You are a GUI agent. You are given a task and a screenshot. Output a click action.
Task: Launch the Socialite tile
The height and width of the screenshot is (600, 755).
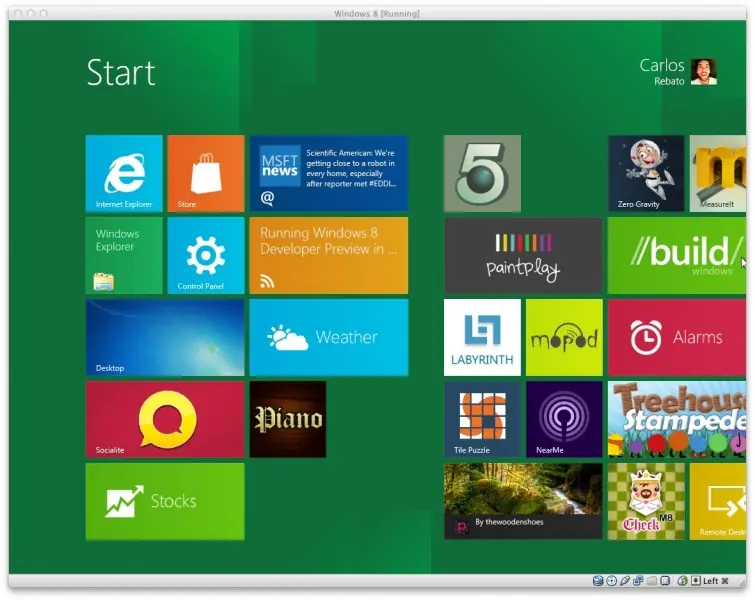click(x=165, y=419)
